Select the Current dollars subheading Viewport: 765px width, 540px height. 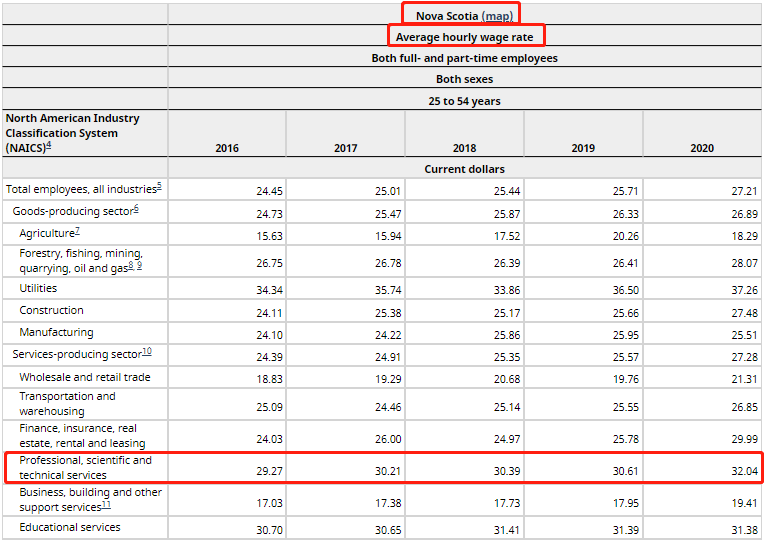click(x=464, y=169)
